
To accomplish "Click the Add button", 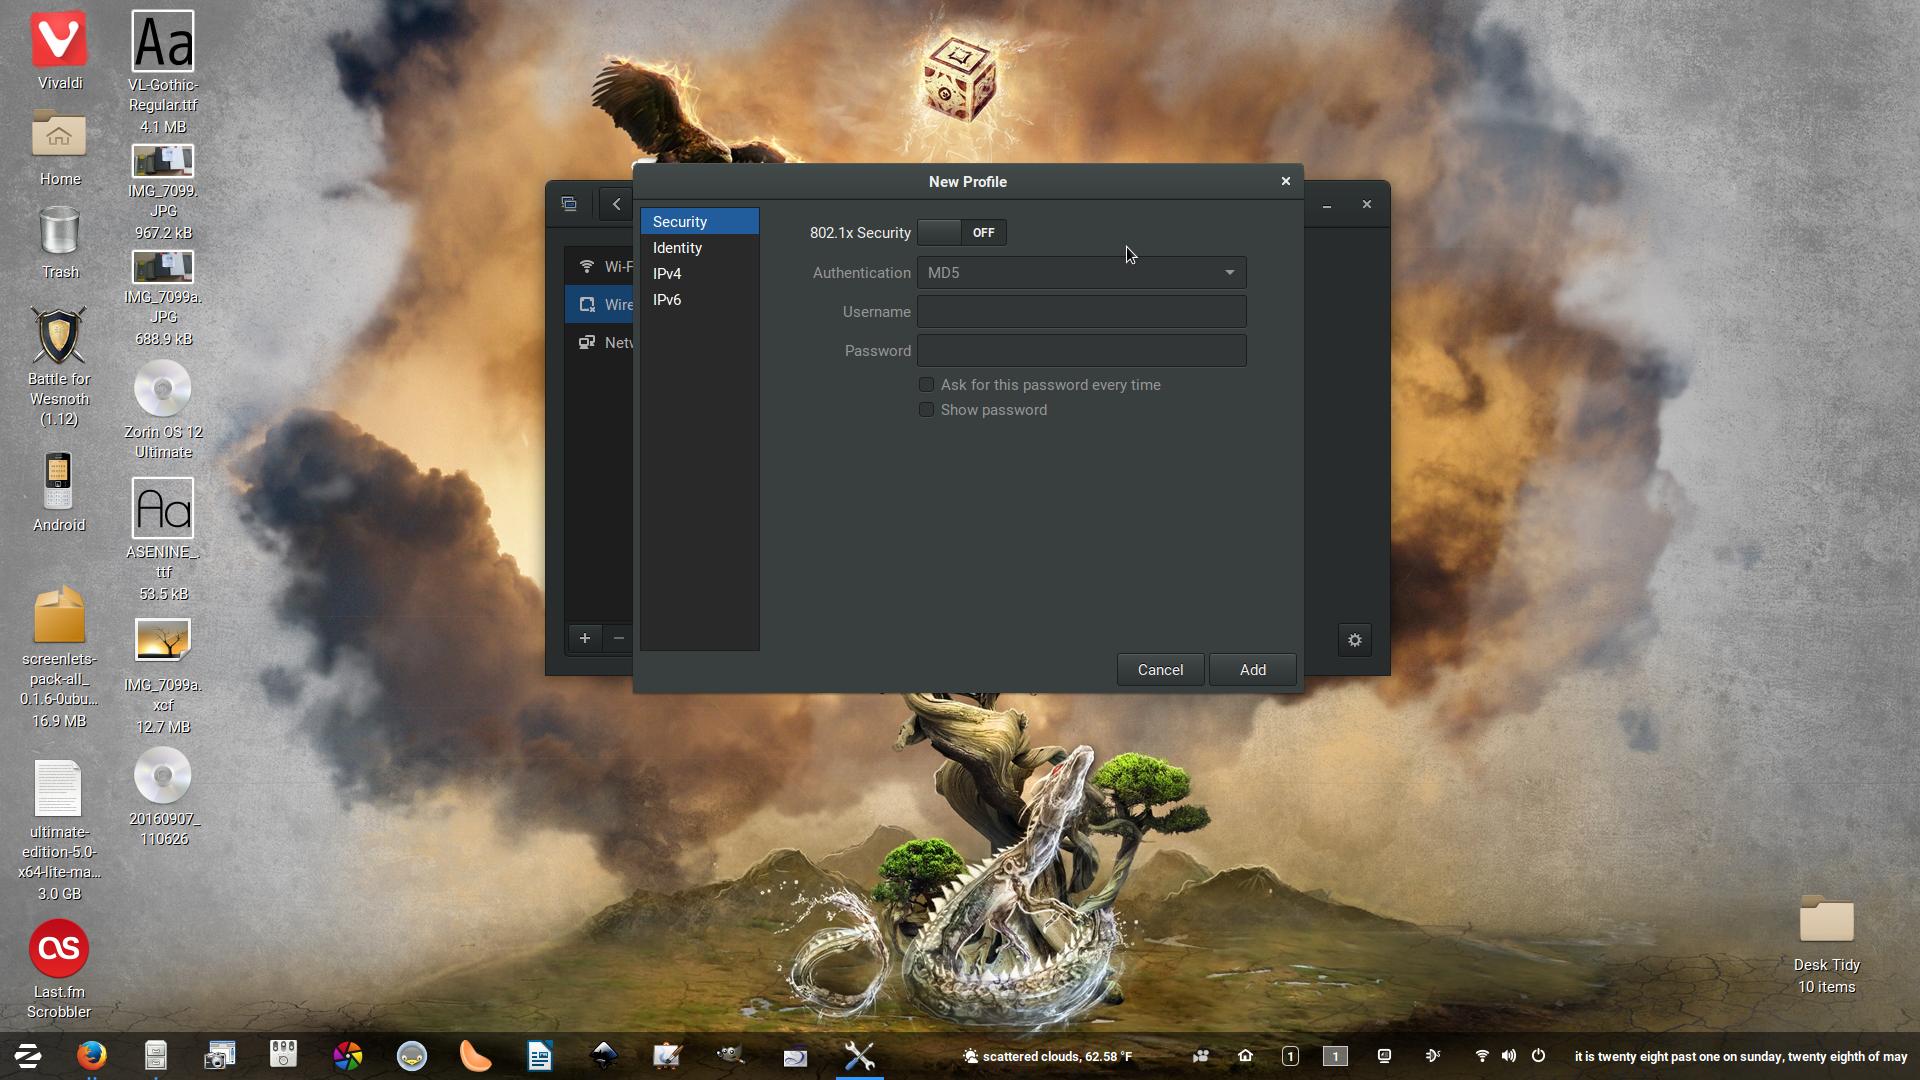I will pos(1252,670).
